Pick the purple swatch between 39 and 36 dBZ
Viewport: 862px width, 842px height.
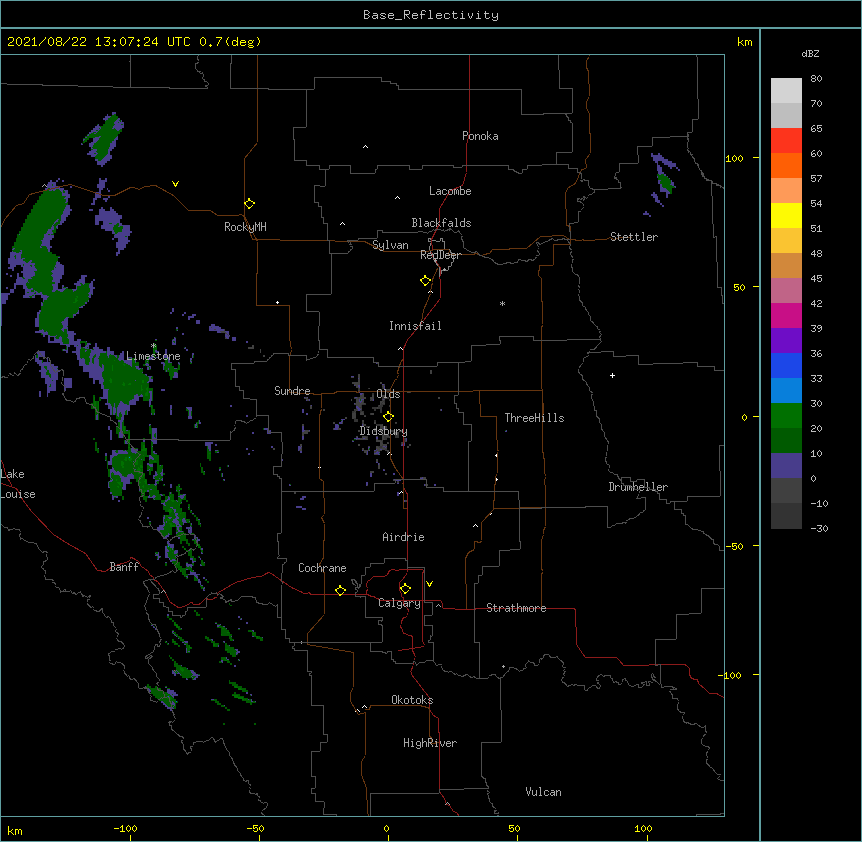(x=786, y=340)
